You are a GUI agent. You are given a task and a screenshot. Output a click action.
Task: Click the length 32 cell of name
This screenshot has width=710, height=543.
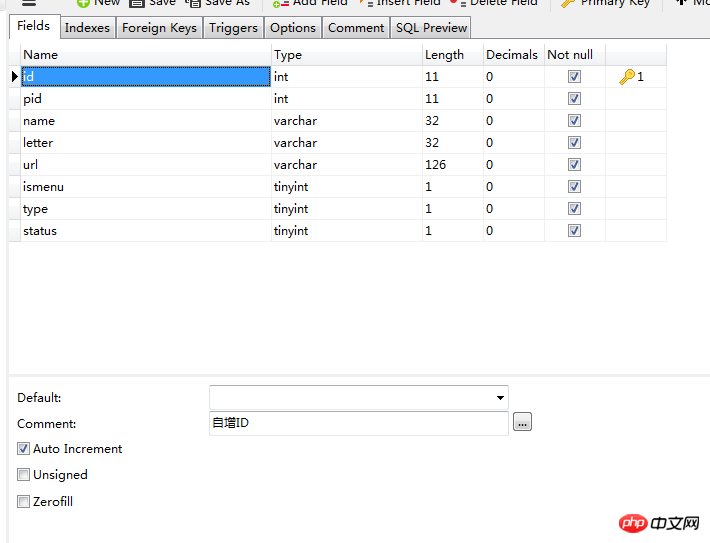(x=453, y=121)
